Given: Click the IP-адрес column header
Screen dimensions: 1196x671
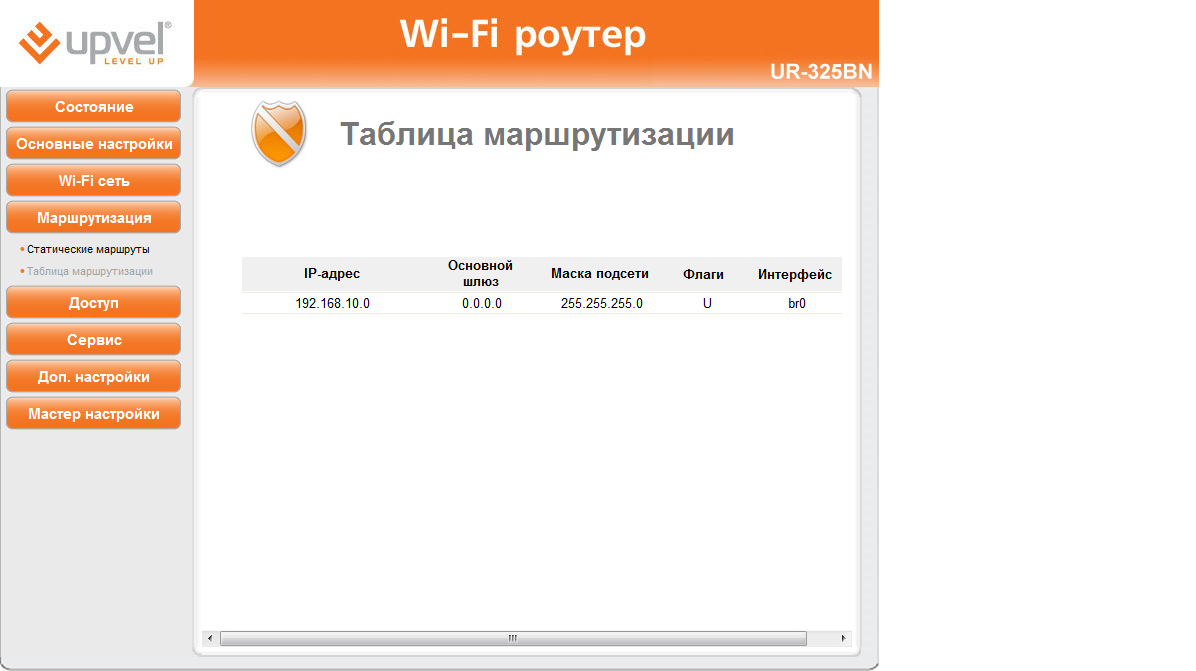Looking at the screenshot, I should 332,274.
